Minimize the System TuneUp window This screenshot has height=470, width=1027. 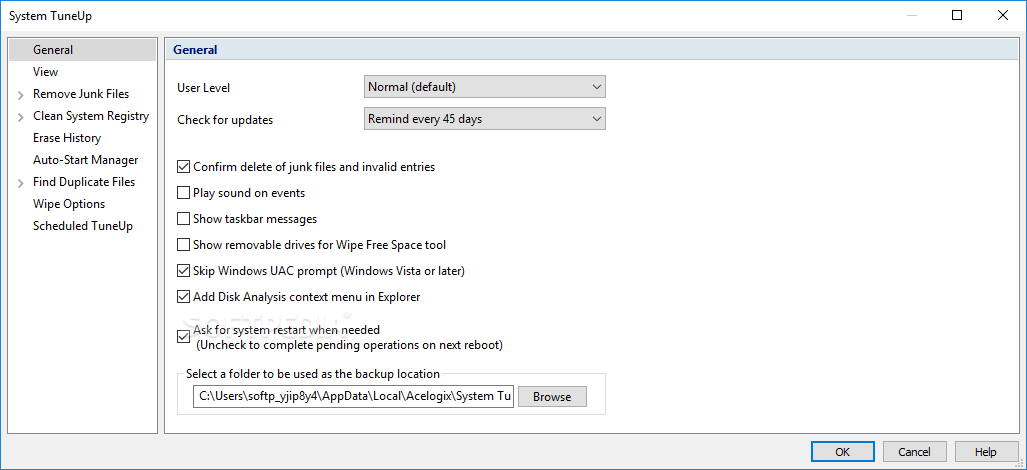[x=912, y=16]
